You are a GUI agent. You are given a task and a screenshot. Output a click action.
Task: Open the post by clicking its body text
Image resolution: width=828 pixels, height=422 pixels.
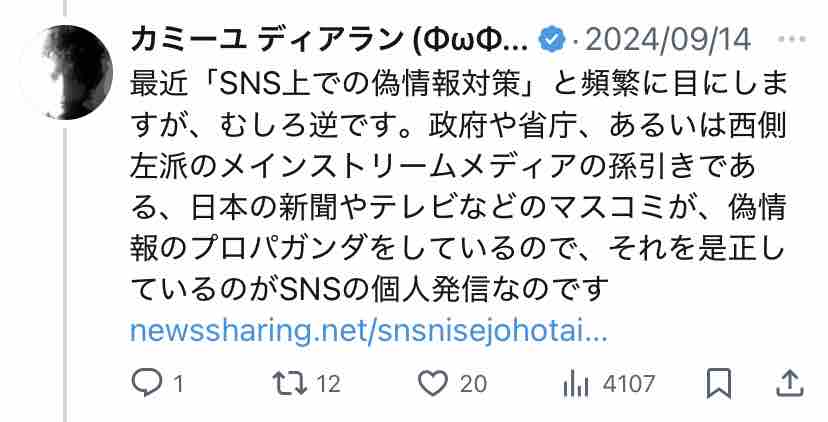pos(458,187)
